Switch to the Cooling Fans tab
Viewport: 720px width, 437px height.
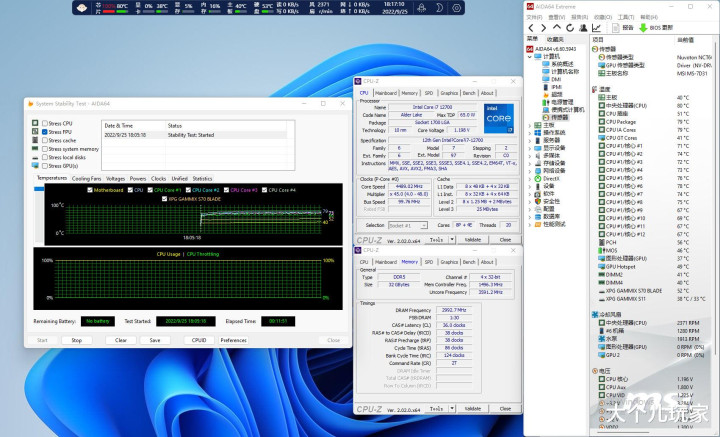pos(86,179)
